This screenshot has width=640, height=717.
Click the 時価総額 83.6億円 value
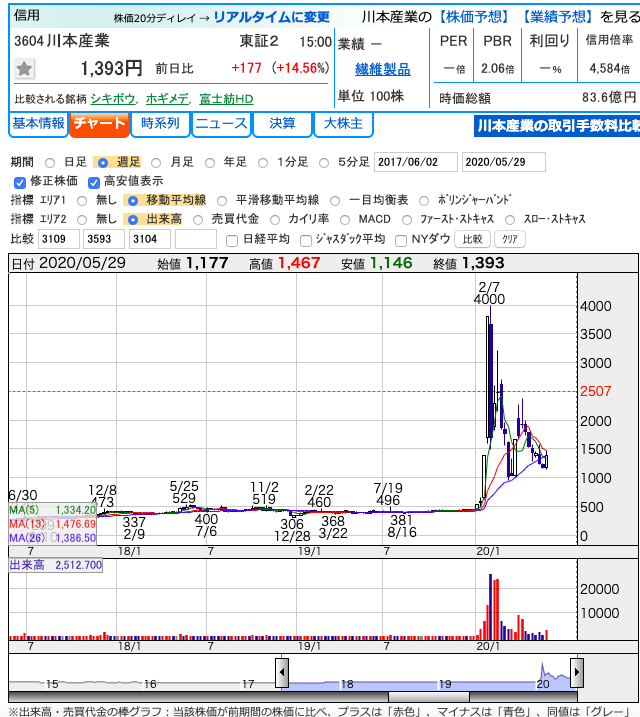click(x=609, y=97)
